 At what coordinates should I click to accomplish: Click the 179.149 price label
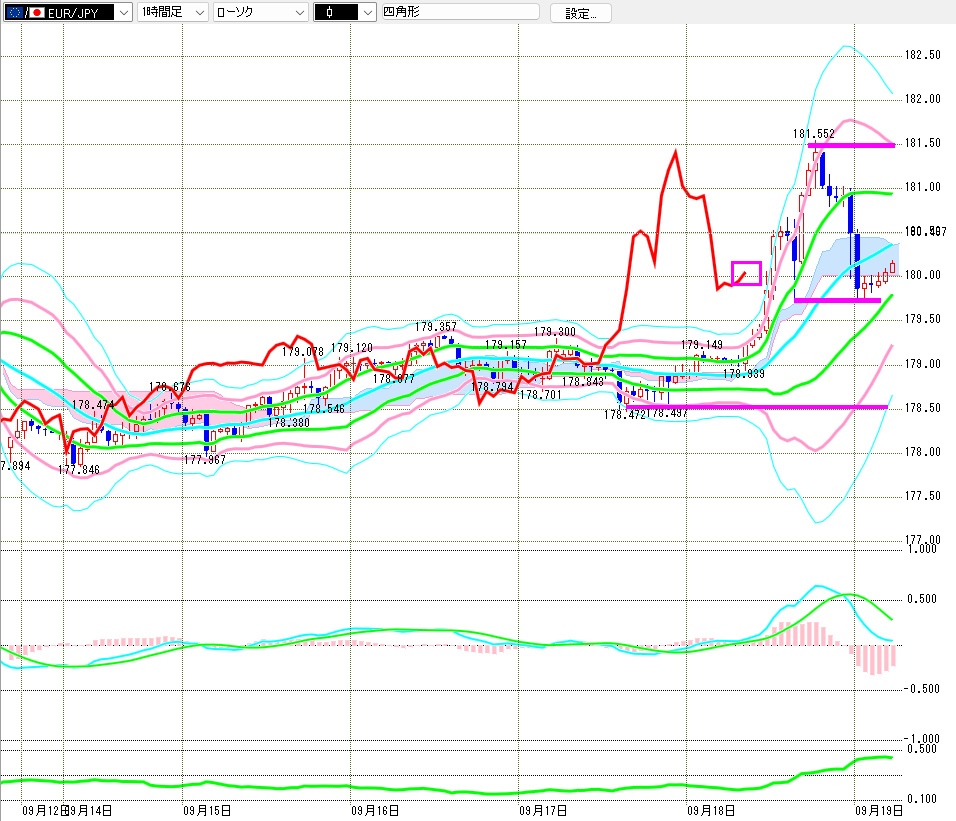701,344
